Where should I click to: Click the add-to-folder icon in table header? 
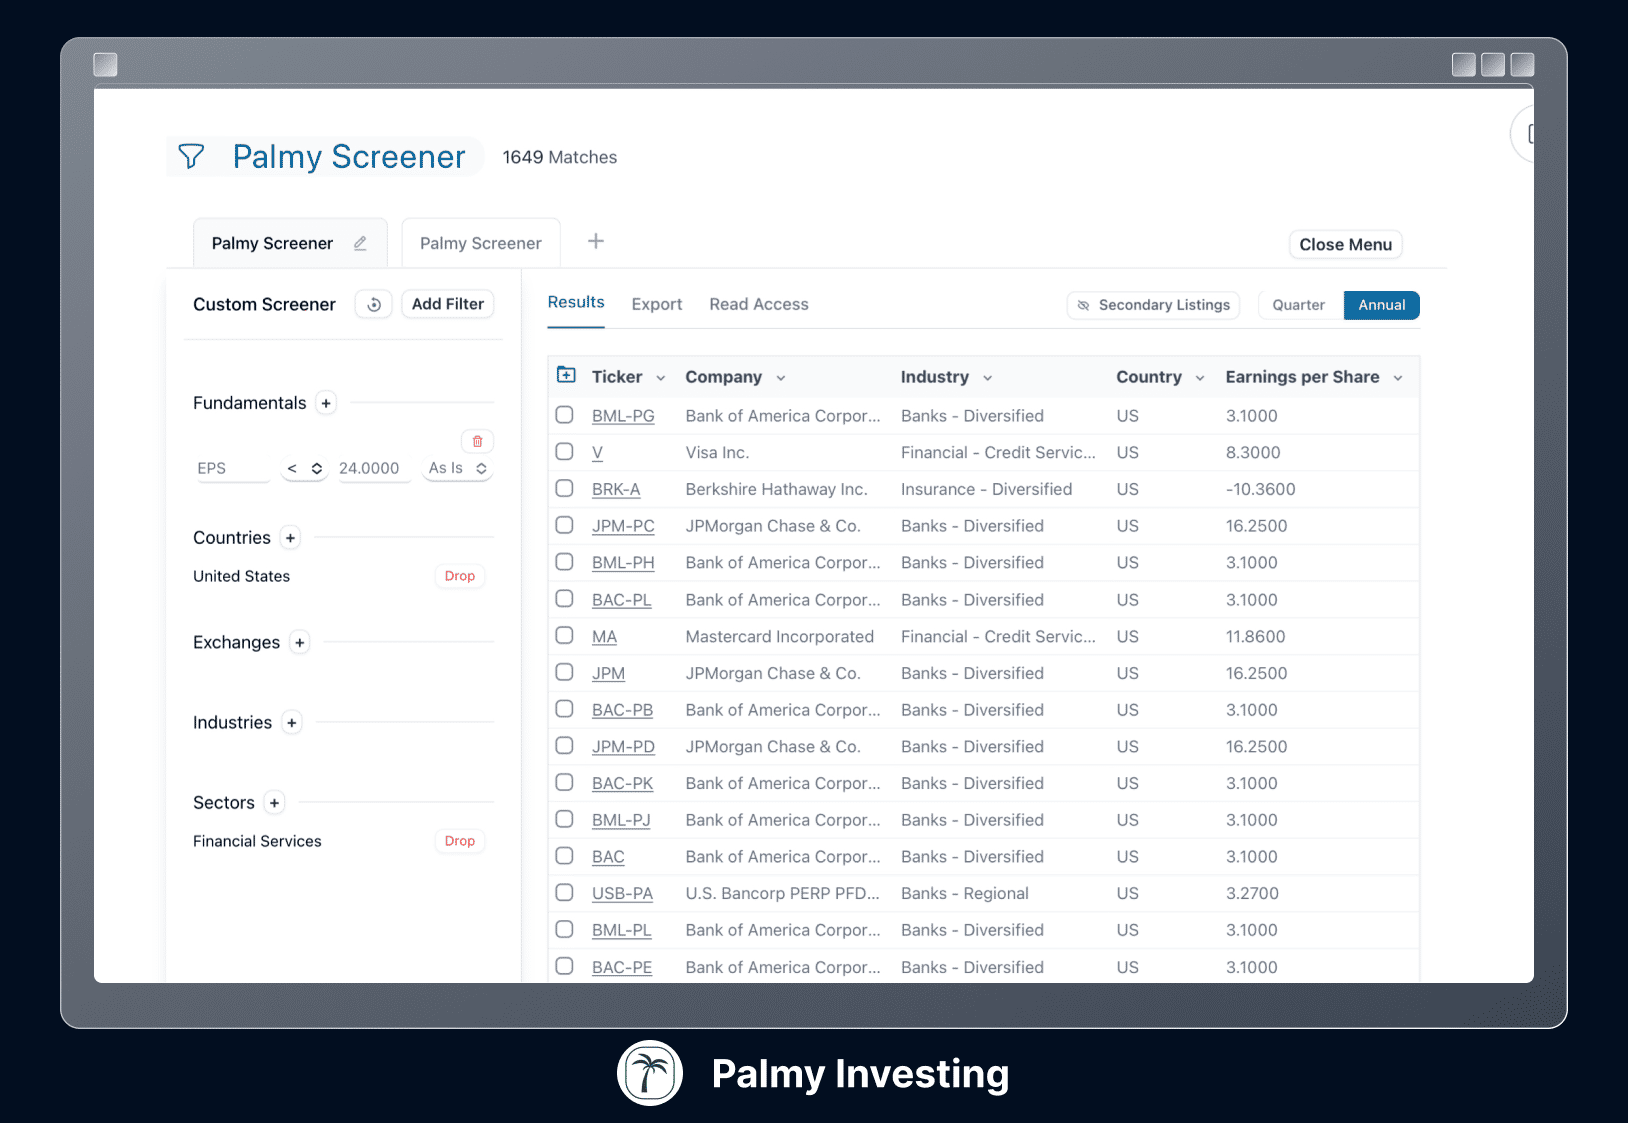(566, 375)
